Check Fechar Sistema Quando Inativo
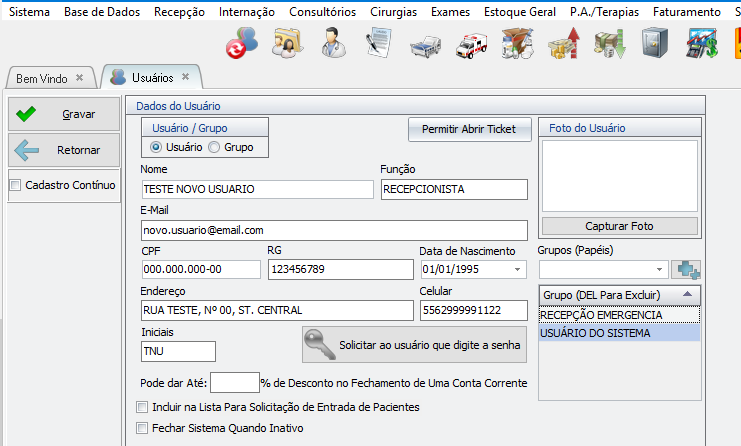The height and width of the screenshot is (446, 741). (x=141, y=428)
